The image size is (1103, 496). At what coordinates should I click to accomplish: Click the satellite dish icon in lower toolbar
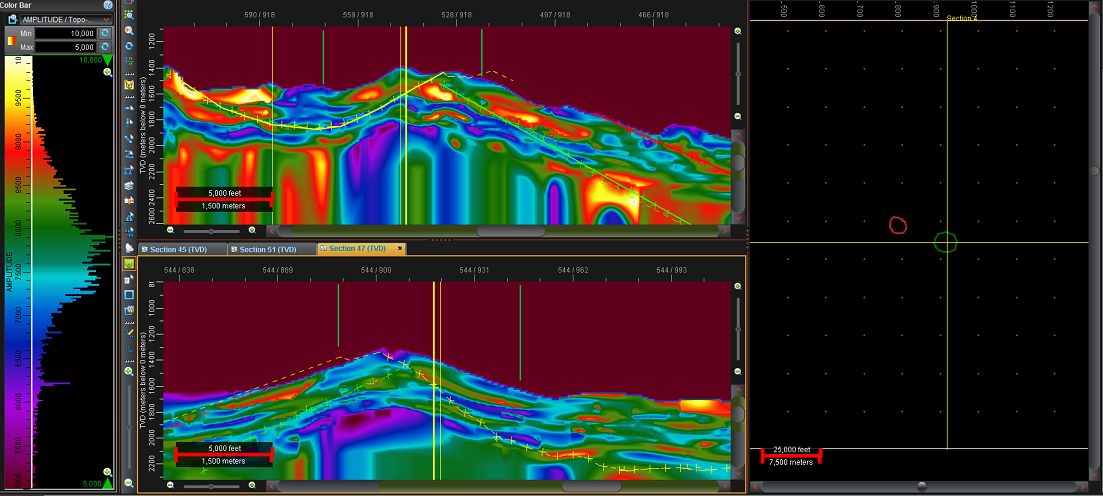(129, 248)
